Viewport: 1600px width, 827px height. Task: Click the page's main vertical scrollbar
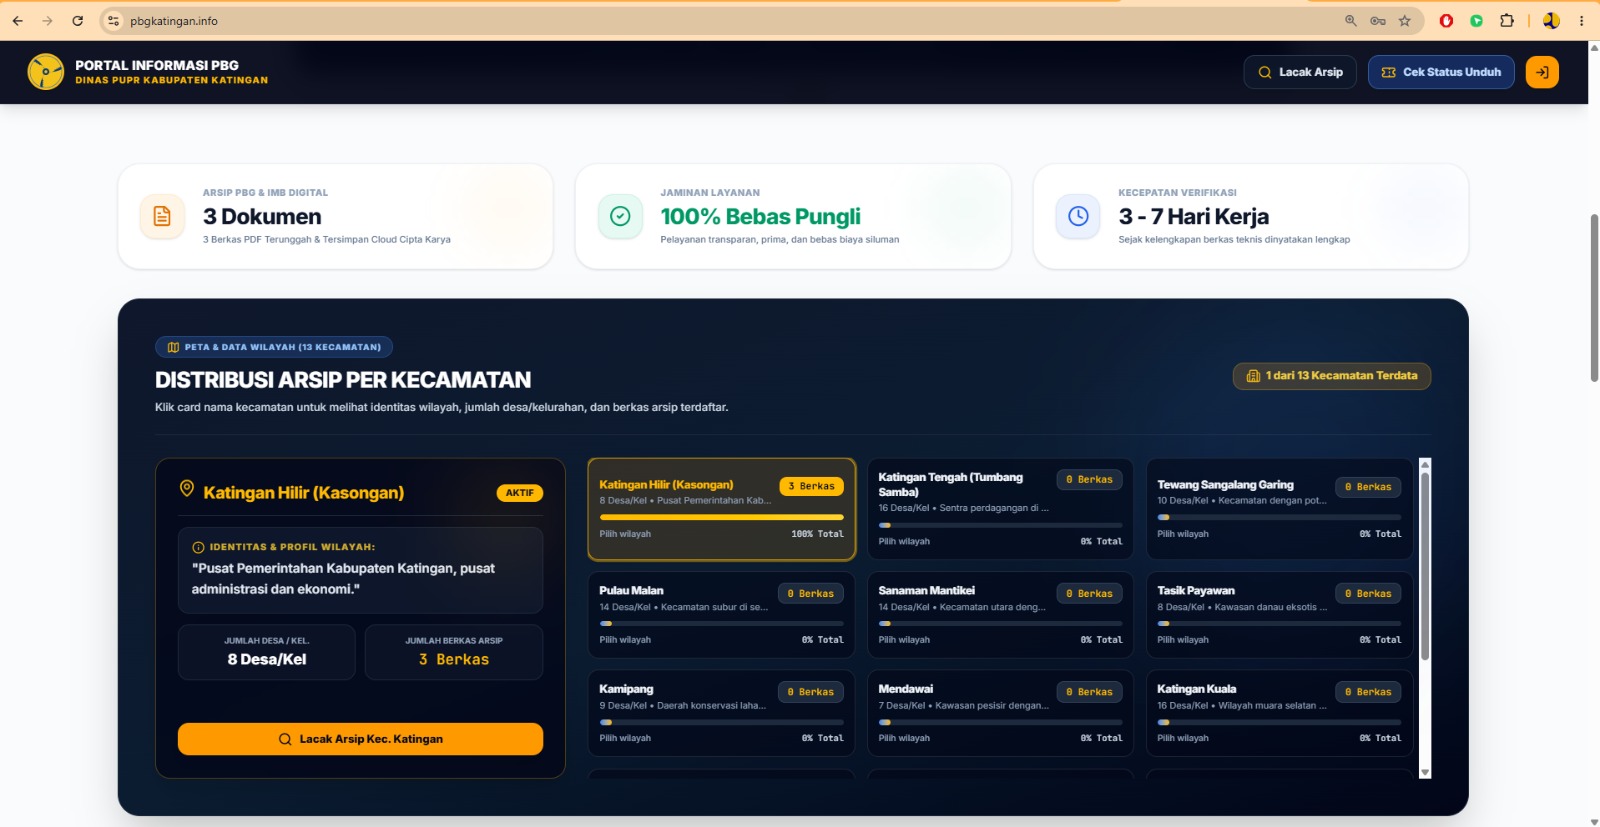(1594, 297)
